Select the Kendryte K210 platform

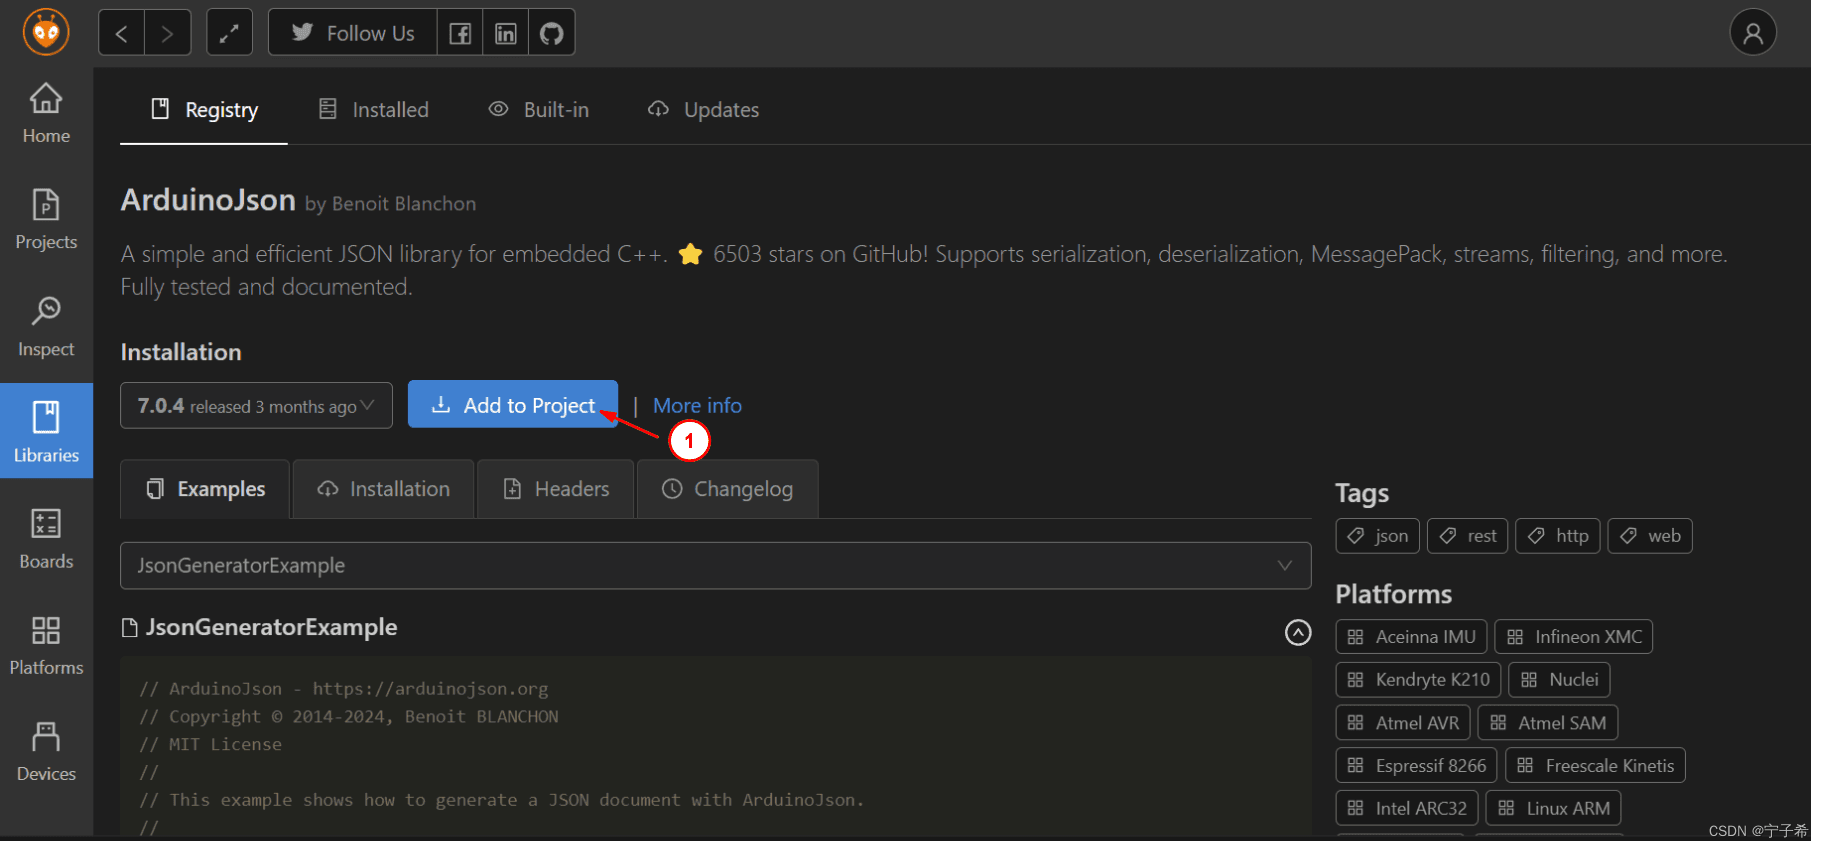tap(1418, 680)
